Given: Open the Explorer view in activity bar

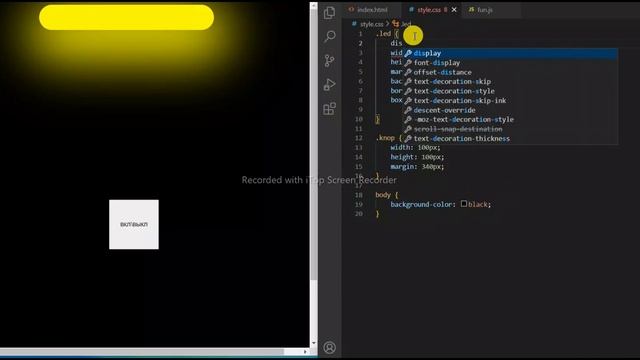Looking at the screenshot, I should click(x=329, y=13).
